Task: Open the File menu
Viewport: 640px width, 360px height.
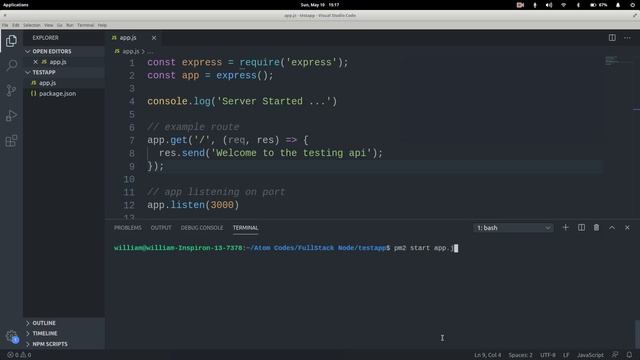Action: [5, 25]
